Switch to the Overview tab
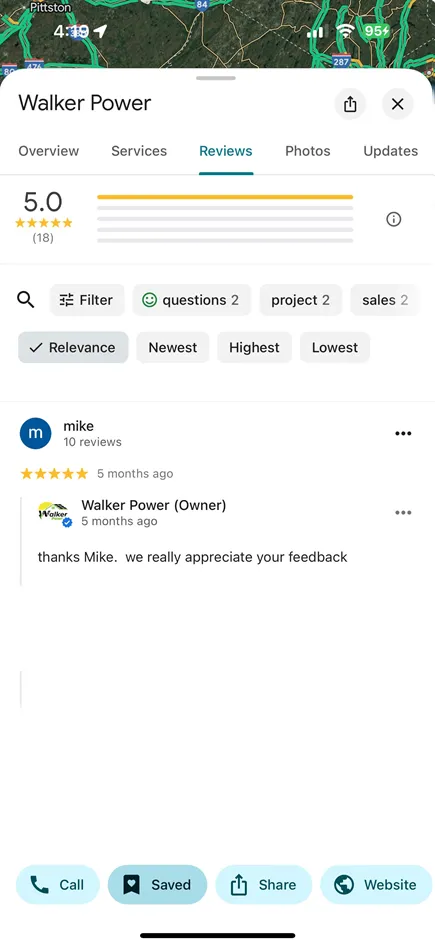Image resolution: width=435 pixels, height=946 pixels. [x=48, y=151]
